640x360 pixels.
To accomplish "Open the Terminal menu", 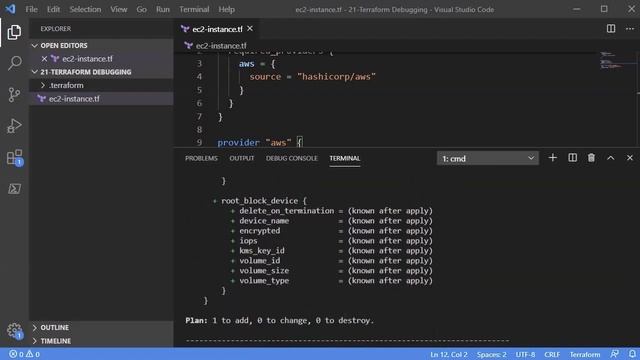I will click(x=194, y=9).
